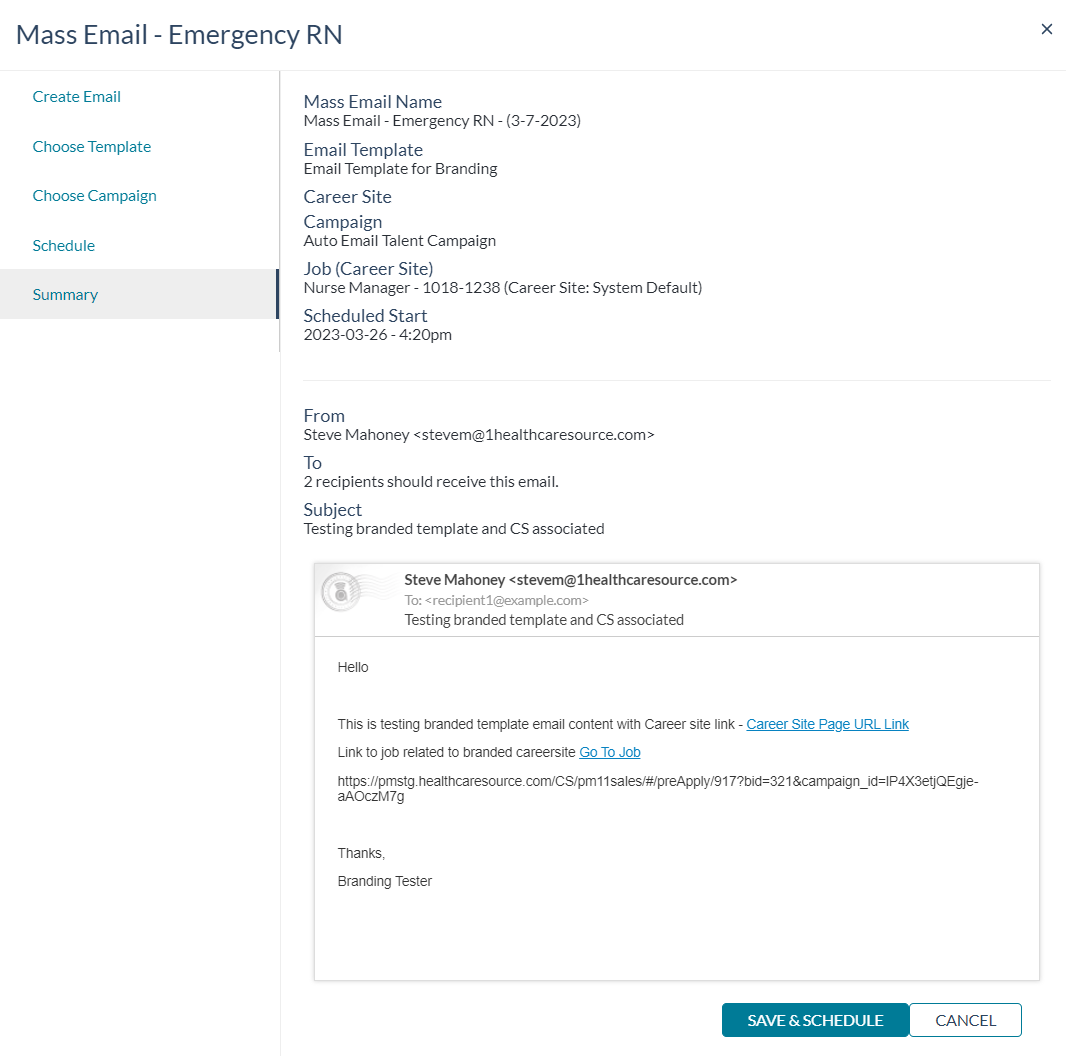Click the recipient1@example.com To line
1066x1056 pixels.
tap(496, 600)
